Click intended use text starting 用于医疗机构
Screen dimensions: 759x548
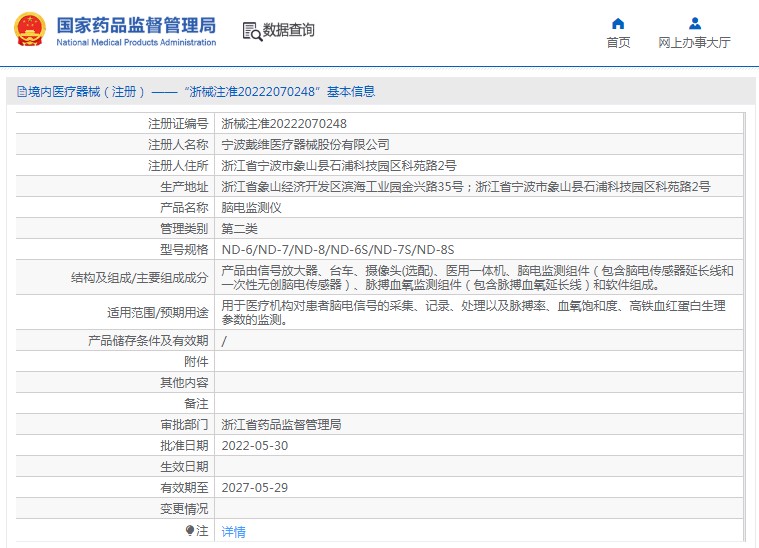tap(473, 313)
